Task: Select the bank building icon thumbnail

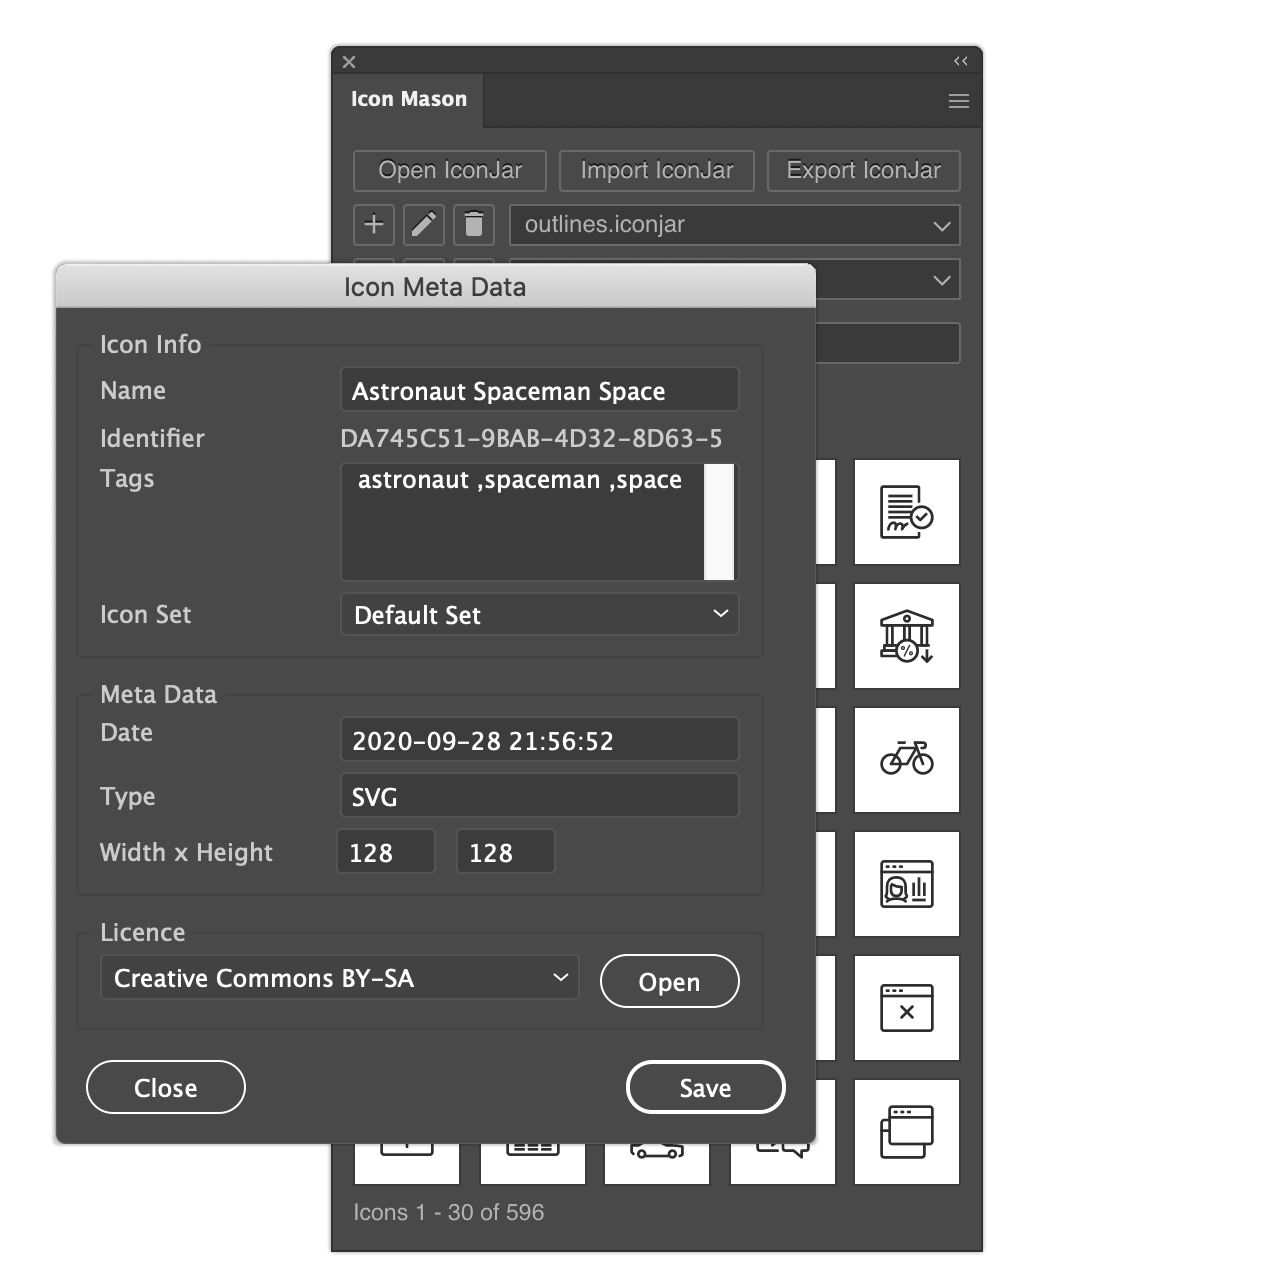Action: tap(907, 636)
